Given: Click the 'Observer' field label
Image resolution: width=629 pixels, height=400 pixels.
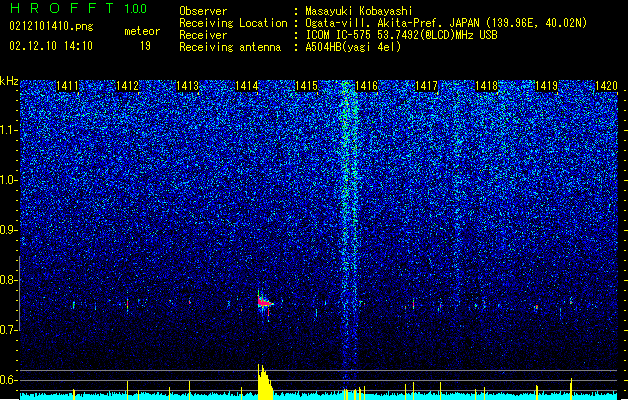Looking at the screenshot, I should [x=203, y=11].
